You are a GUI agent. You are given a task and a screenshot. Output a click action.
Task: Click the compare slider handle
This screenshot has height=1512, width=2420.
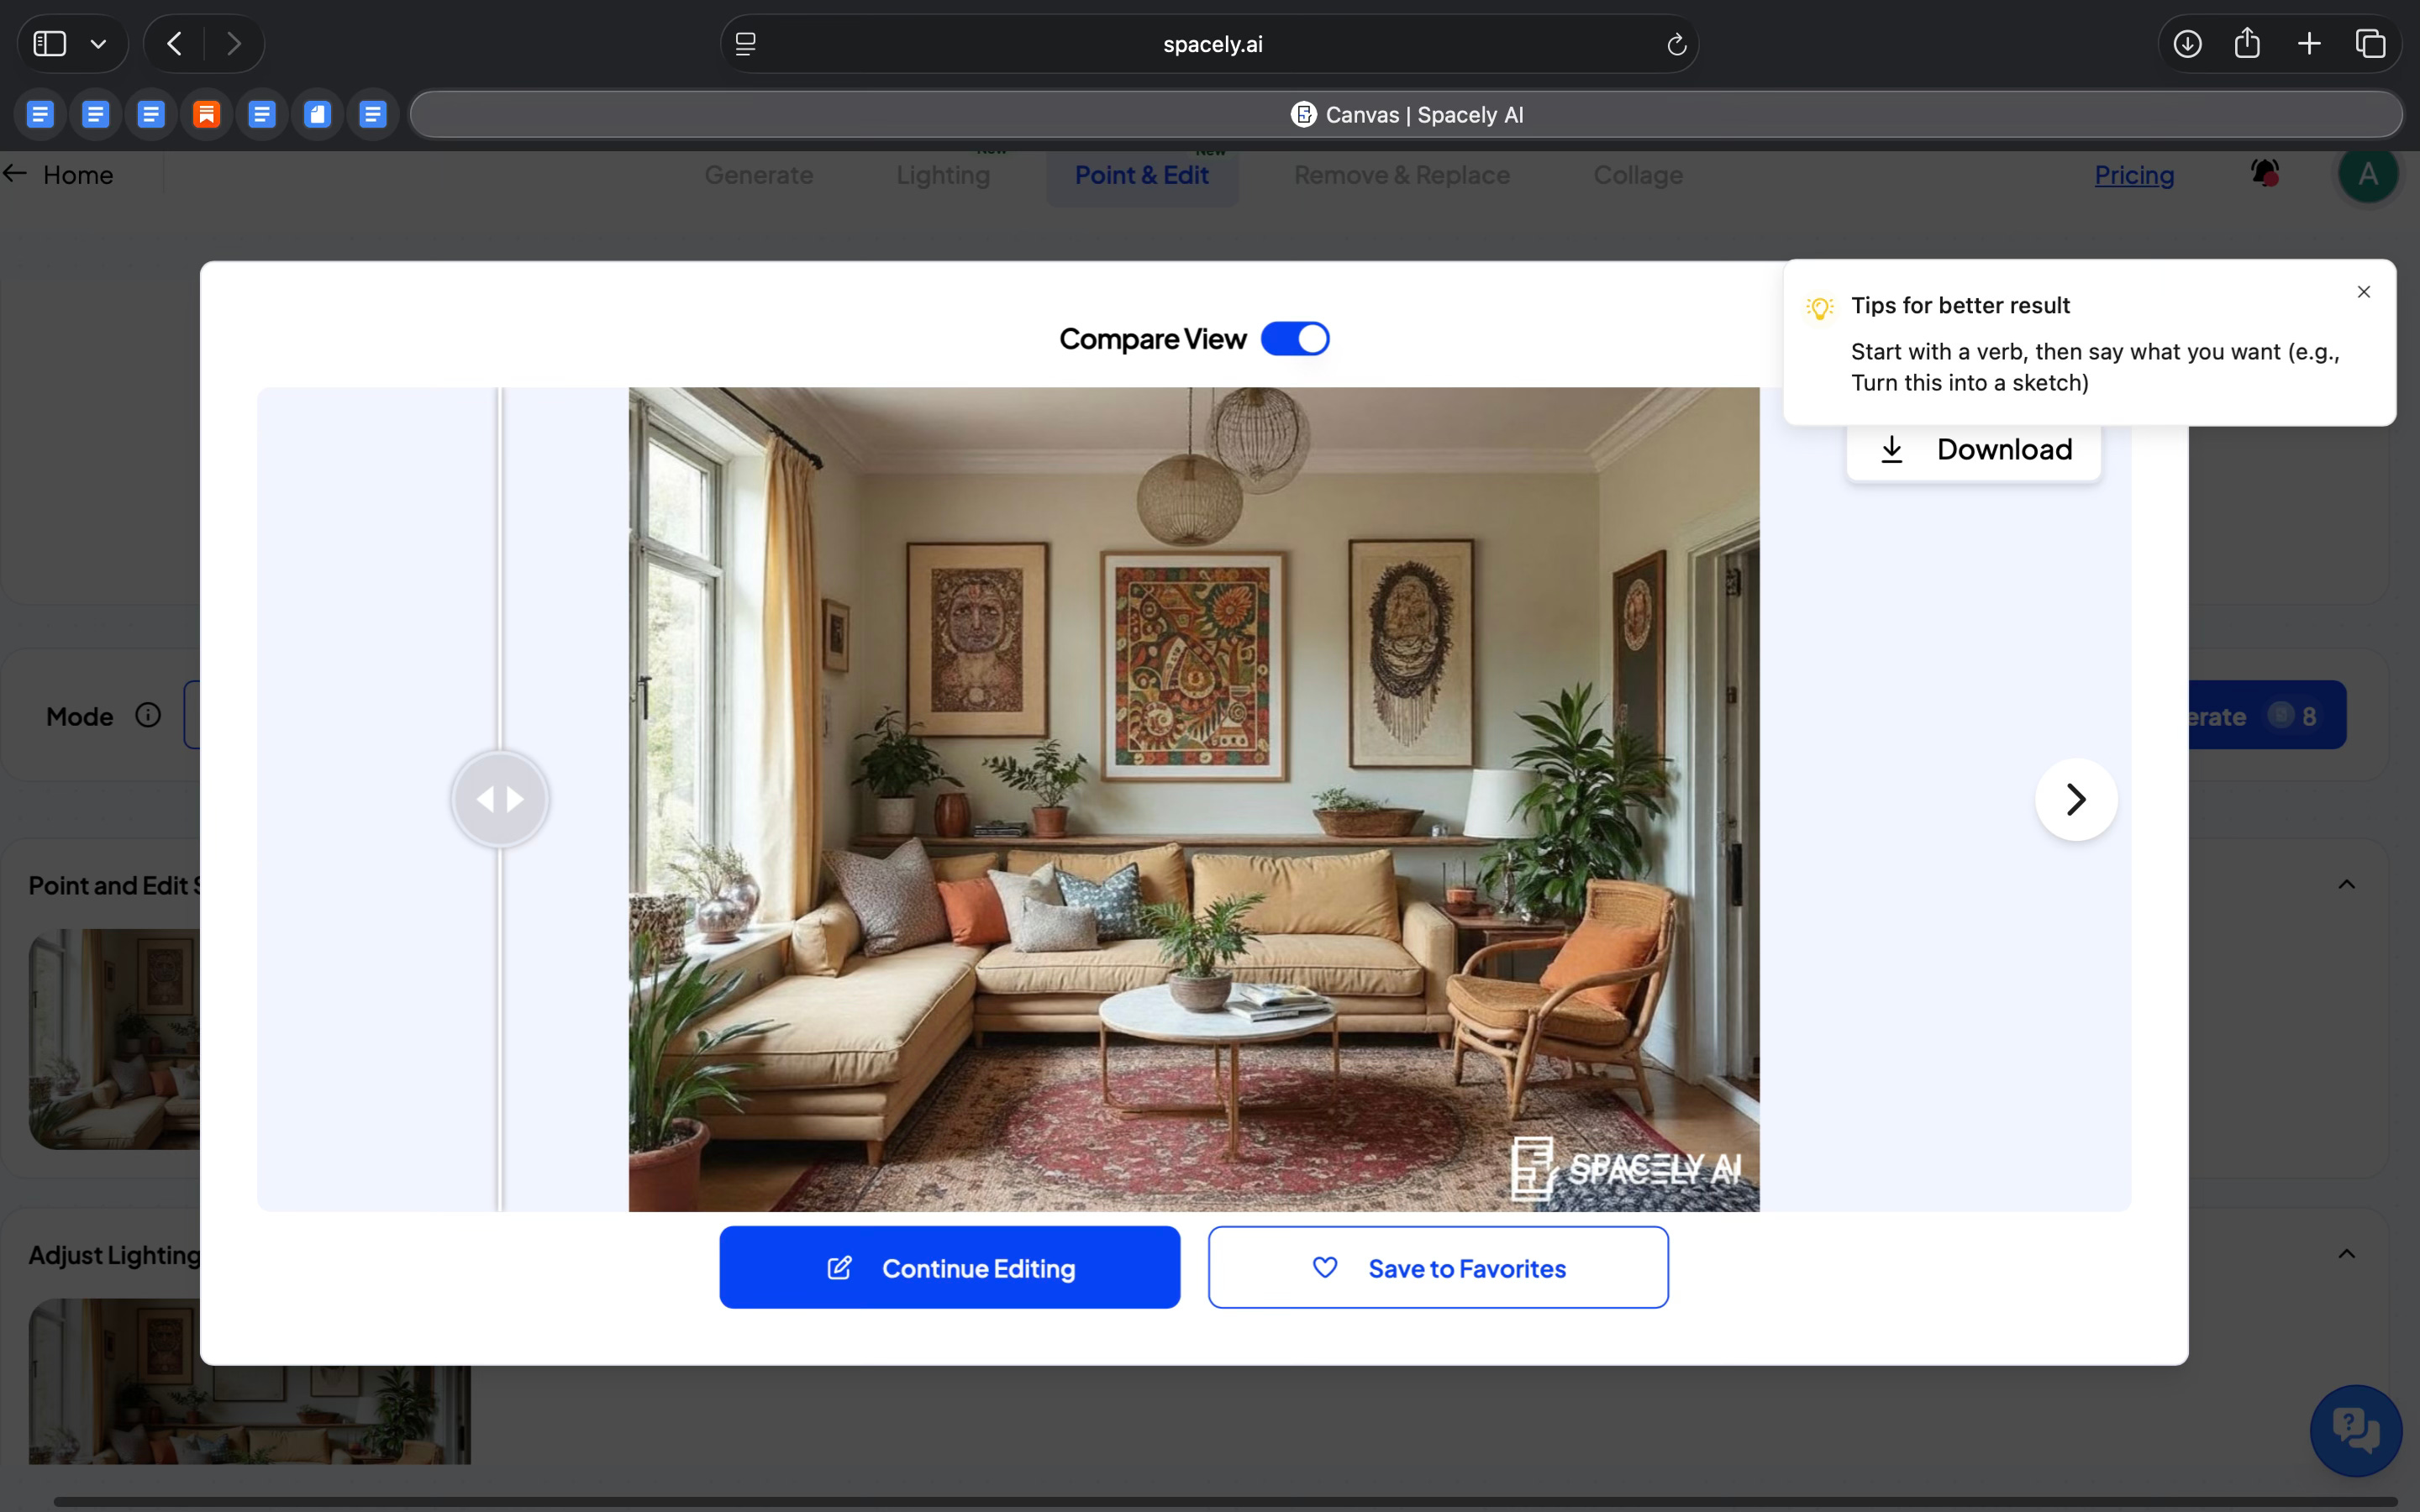point(500,799)
